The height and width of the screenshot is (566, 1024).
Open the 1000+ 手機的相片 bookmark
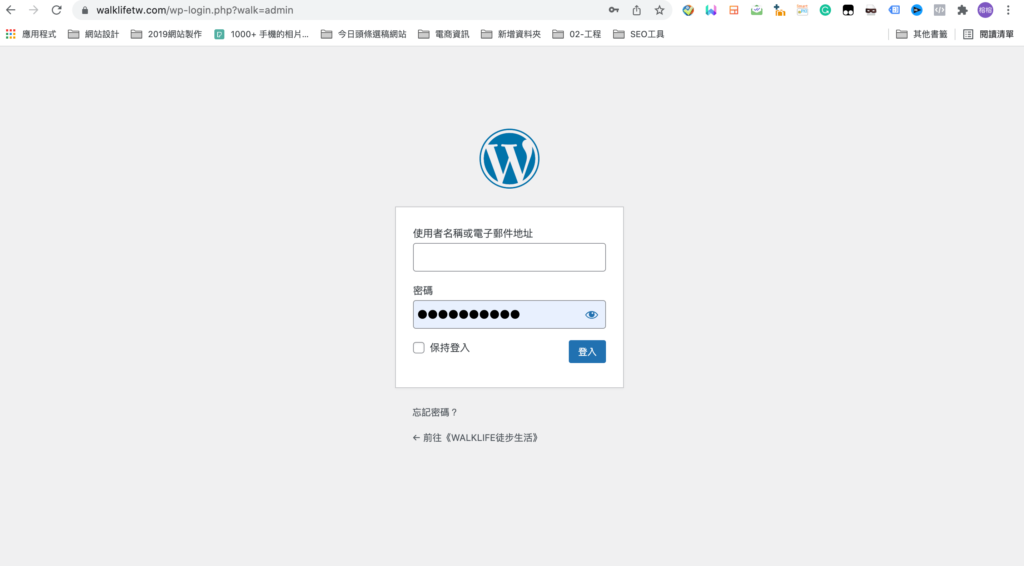261,34
